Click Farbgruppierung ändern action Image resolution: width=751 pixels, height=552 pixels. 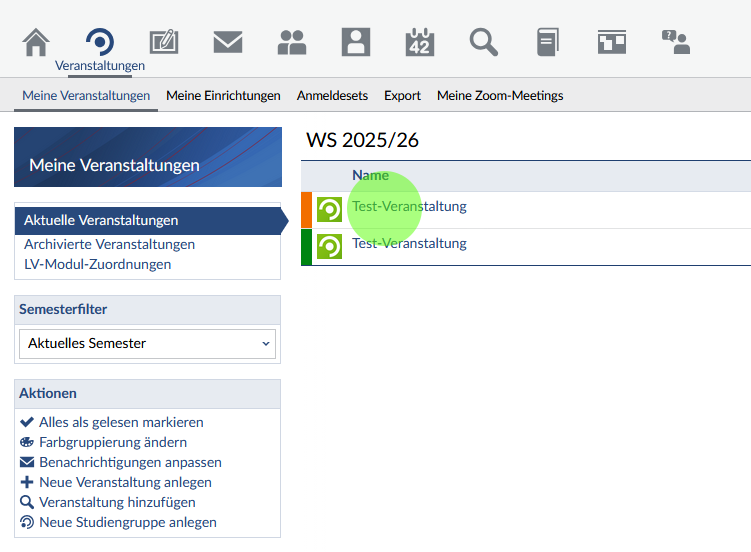(113, 442)
